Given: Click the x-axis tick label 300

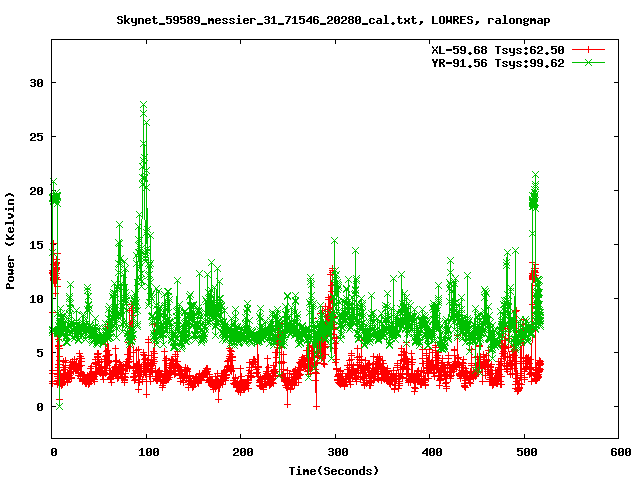Looking at the screenshot, I should (338, 452).
